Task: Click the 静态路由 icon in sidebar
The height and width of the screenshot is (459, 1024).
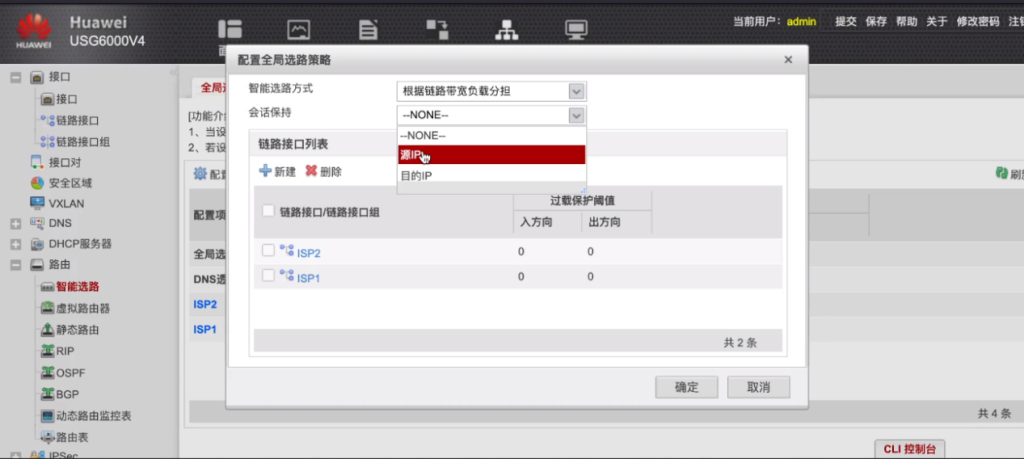Action: [x=47, y=330]
